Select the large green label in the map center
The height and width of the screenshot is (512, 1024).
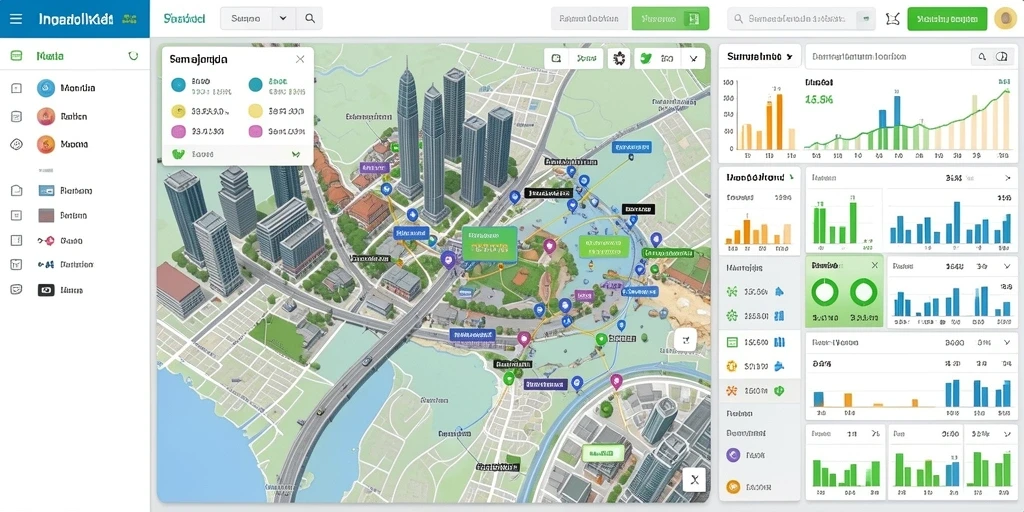click(x=489, y=242)
